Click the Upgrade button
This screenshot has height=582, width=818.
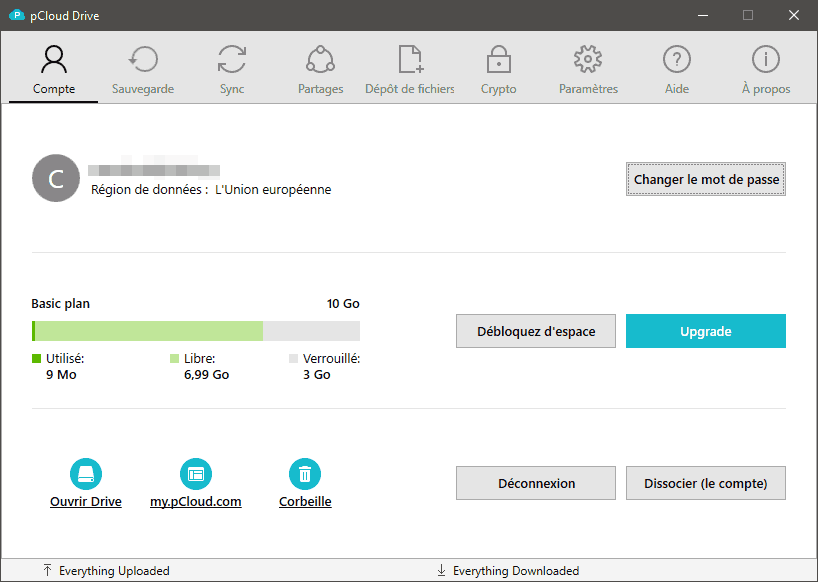coord(706,331)
